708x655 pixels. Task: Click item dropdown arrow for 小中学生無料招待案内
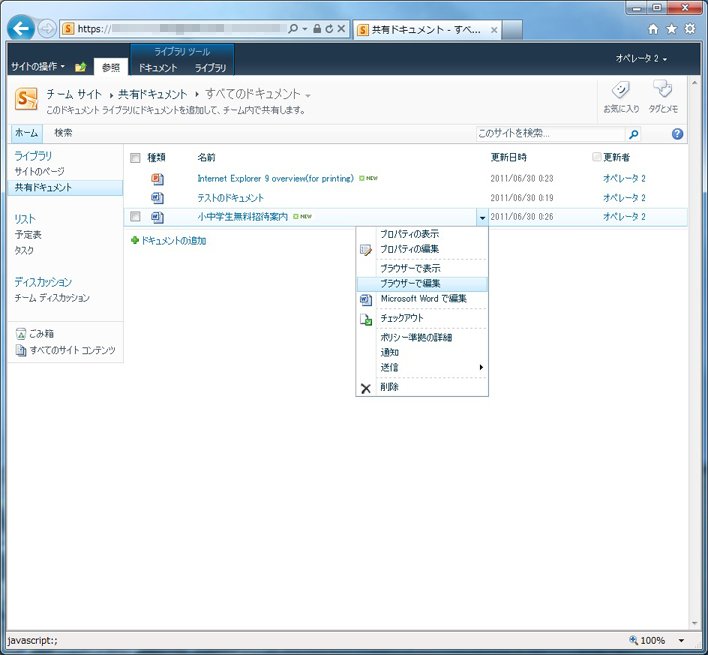tap(482, 218)
